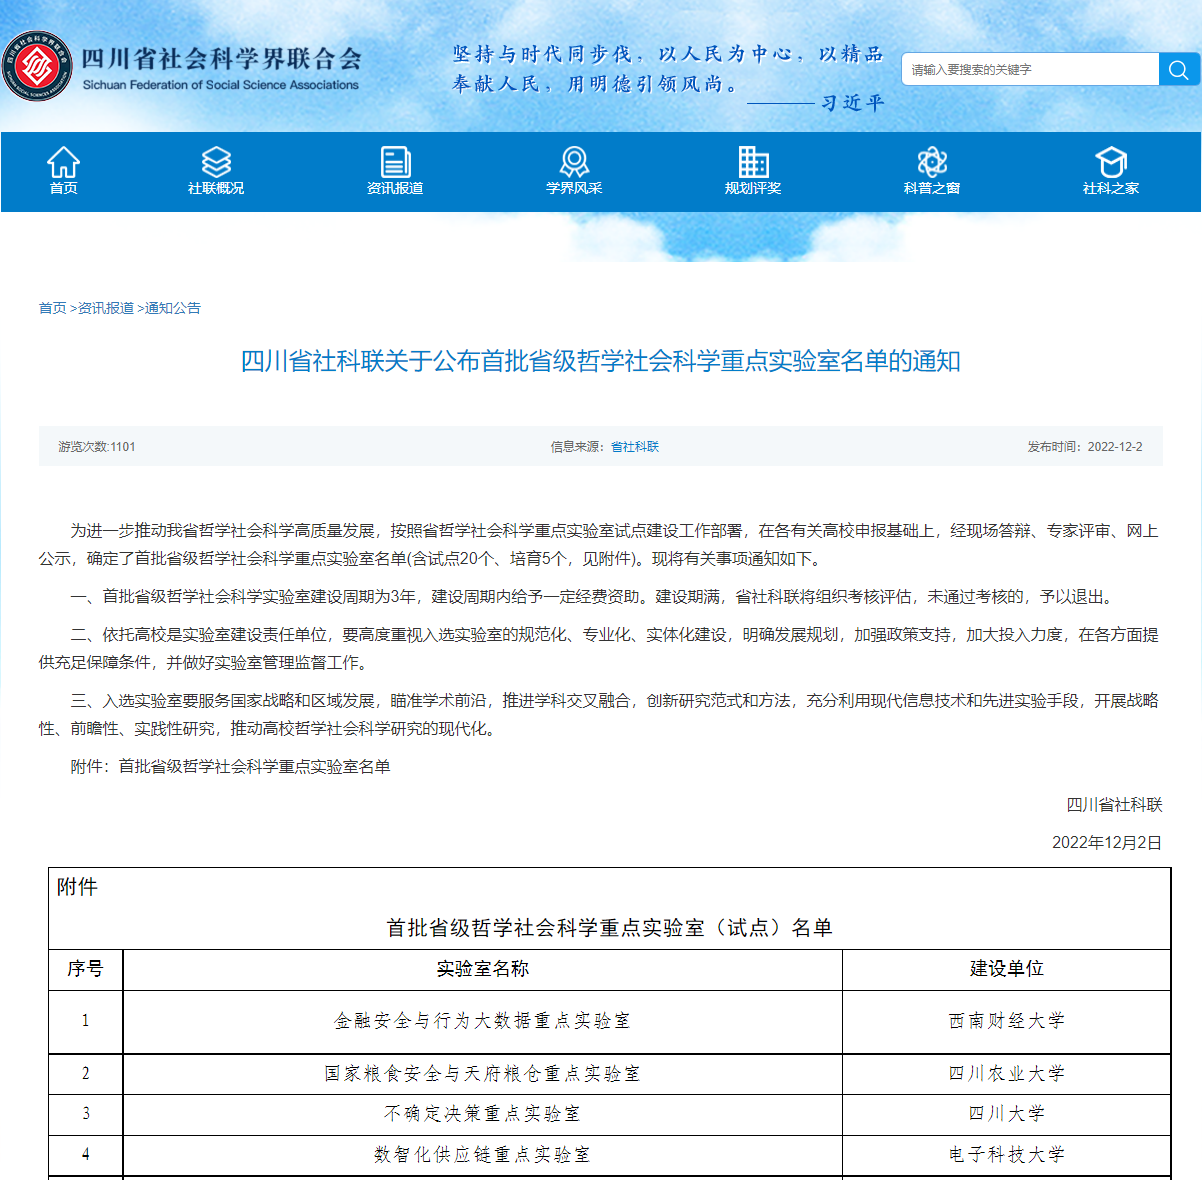Open 通知公告 breadcrumb link

coord(173,308)
